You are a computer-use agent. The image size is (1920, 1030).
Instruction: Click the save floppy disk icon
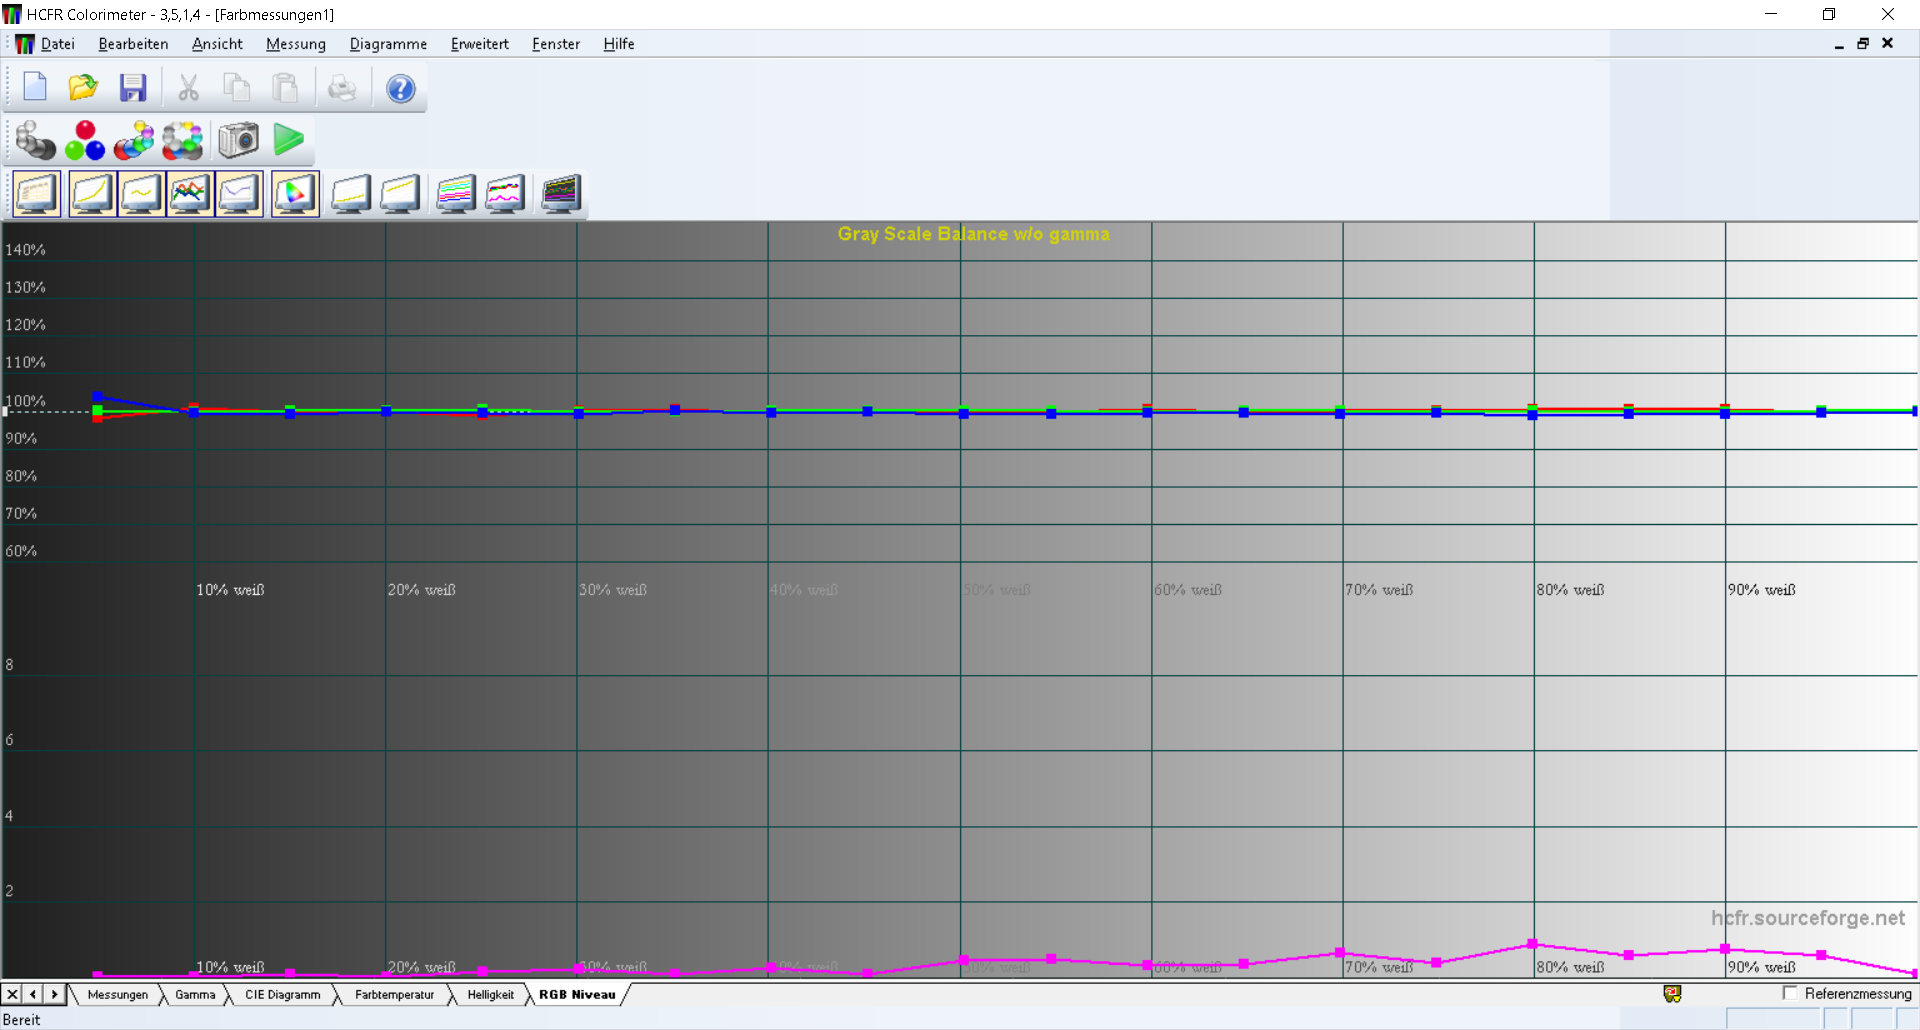[133, 89]
